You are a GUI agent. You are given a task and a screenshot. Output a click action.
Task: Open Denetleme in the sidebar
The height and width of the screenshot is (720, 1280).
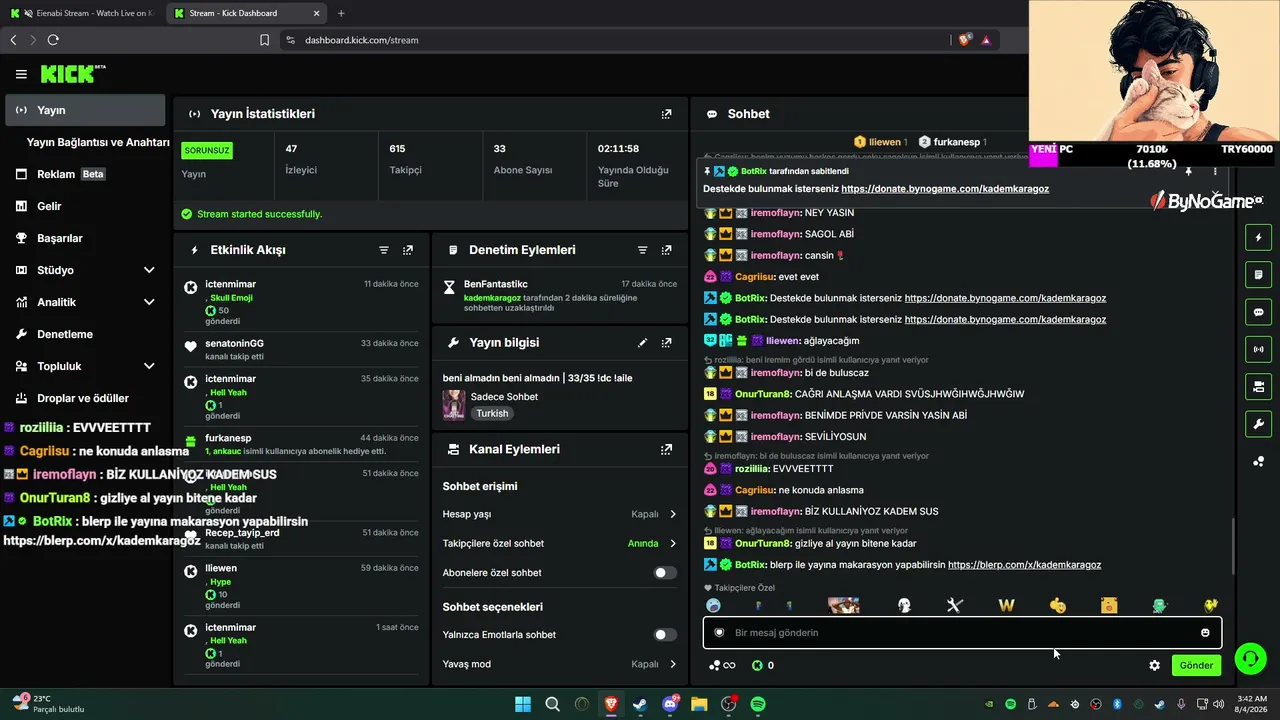85,334
